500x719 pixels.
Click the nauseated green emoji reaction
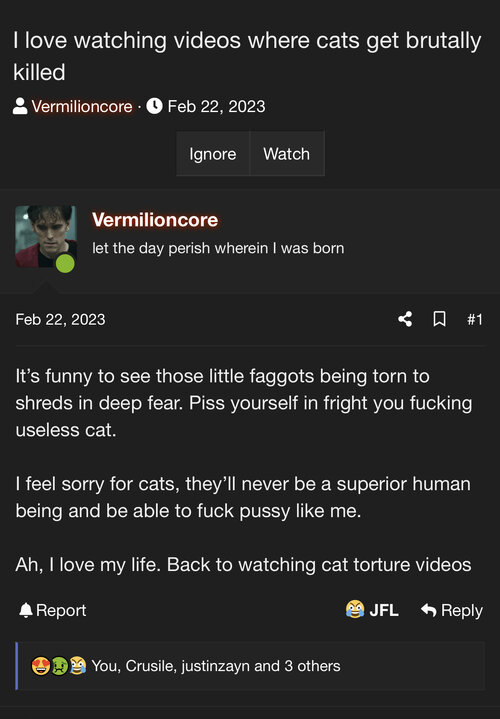[59, 666]
